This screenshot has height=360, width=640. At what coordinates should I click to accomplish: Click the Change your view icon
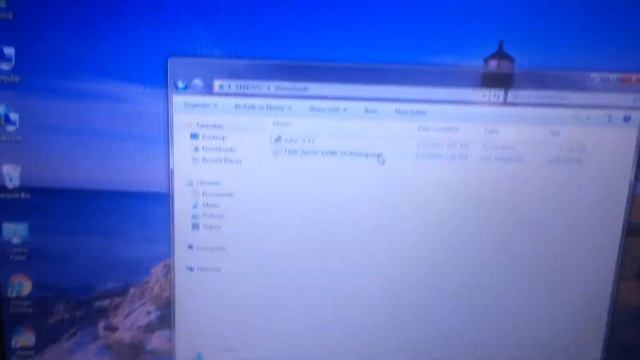577,118
